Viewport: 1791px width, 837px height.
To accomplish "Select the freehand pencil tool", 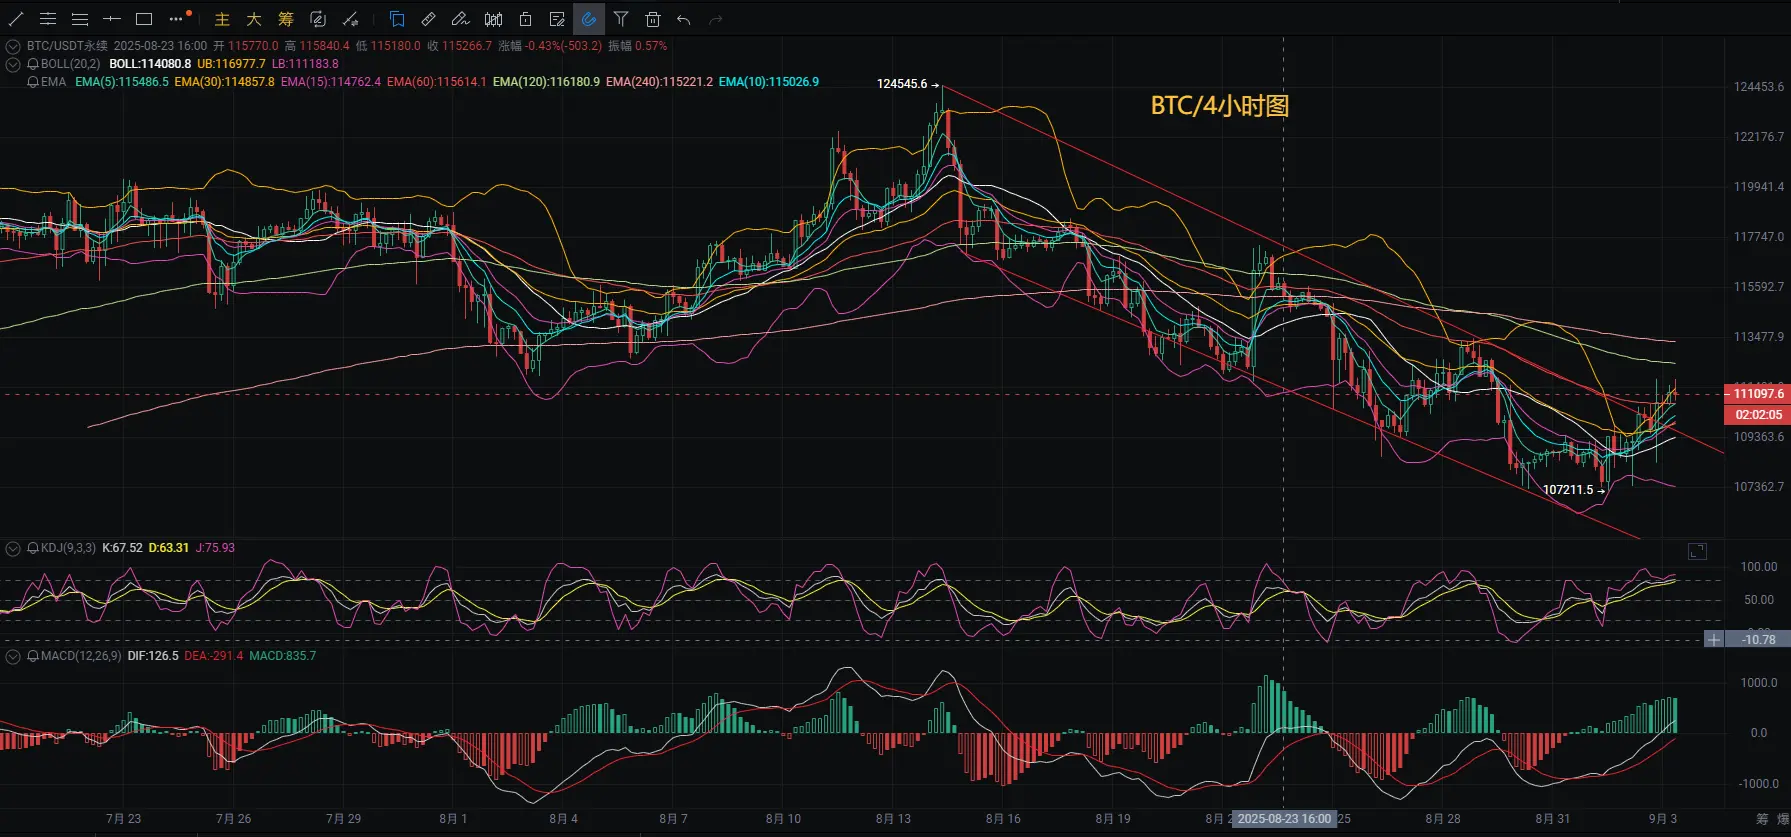I will (460, 19).
